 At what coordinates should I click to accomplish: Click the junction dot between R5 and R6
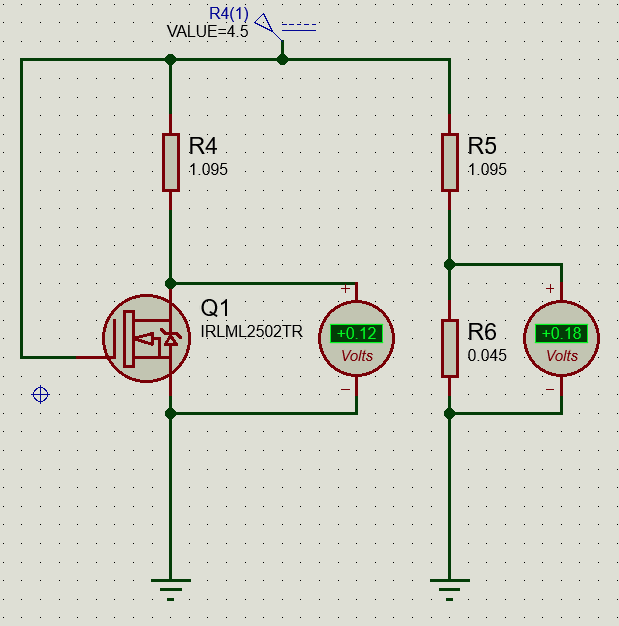449,265
